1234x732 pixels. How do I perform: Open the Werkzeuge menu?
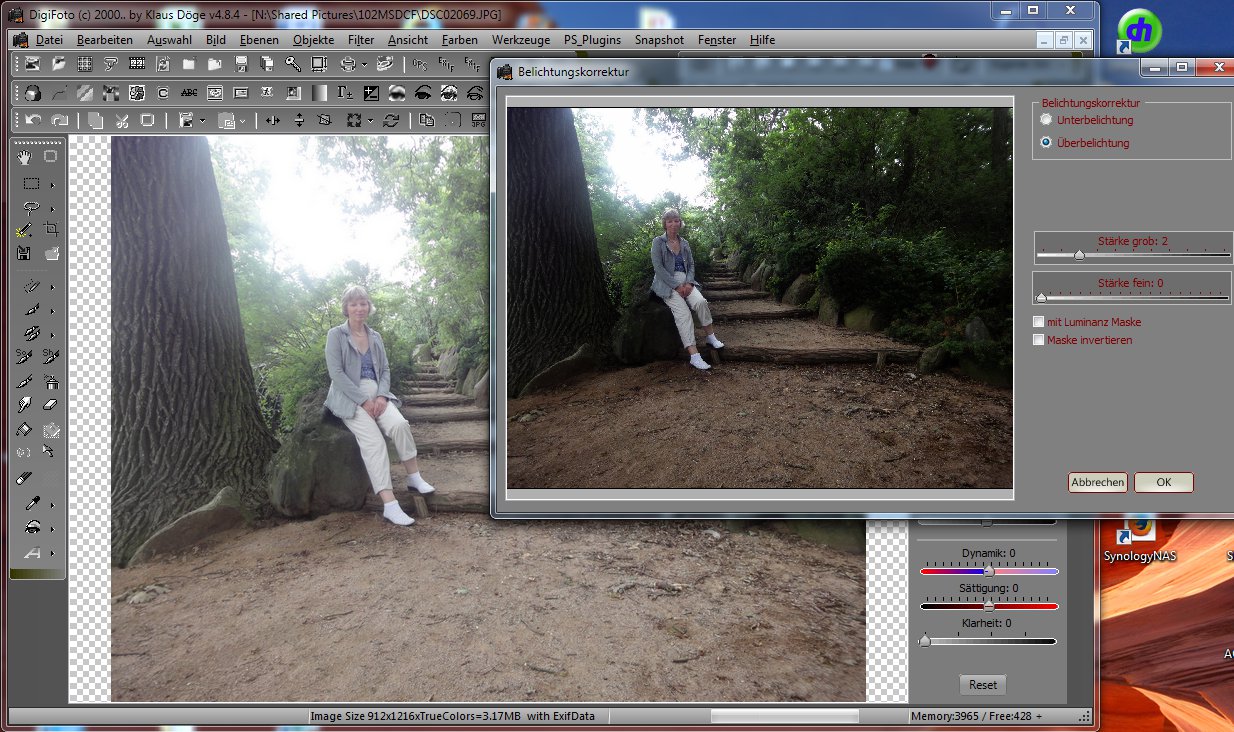pyautogui.click(x=520, y=40)
